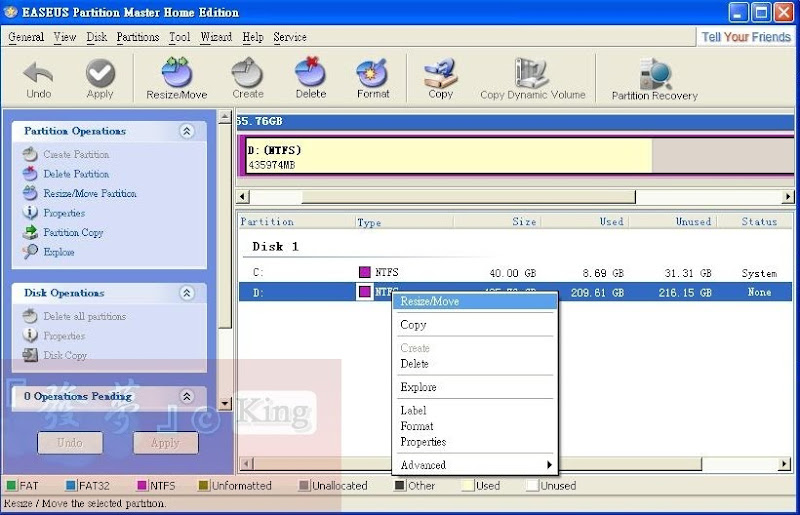Open the Partitions menu

(138, 37)
